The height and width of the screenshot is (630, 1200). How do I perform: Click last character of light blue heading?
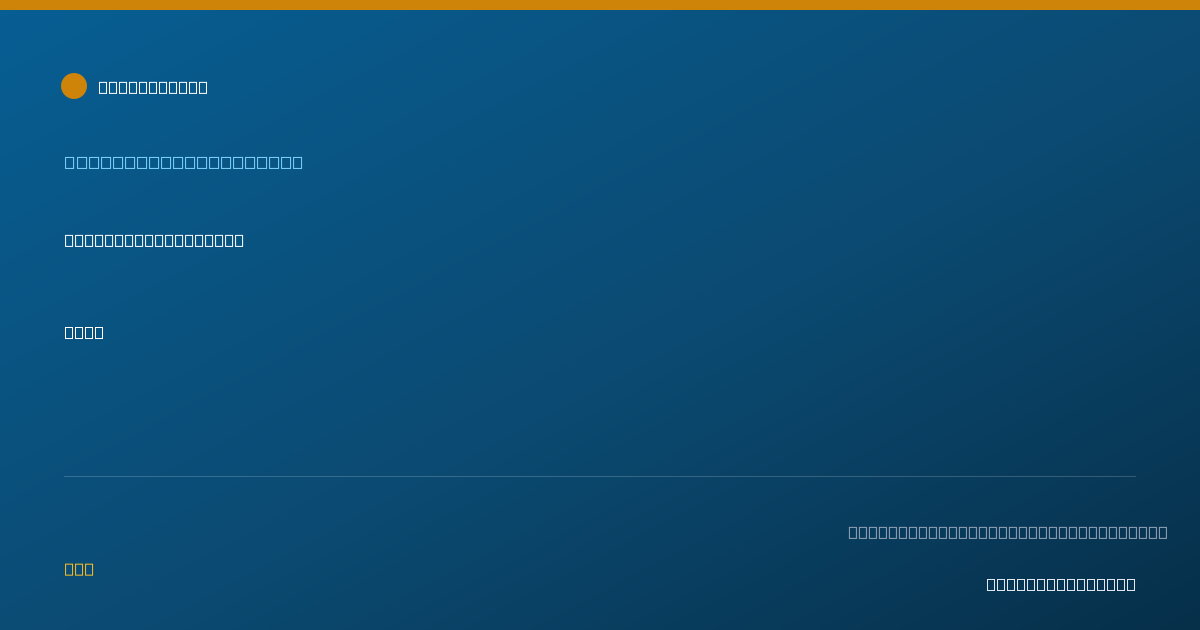[298, 162]
